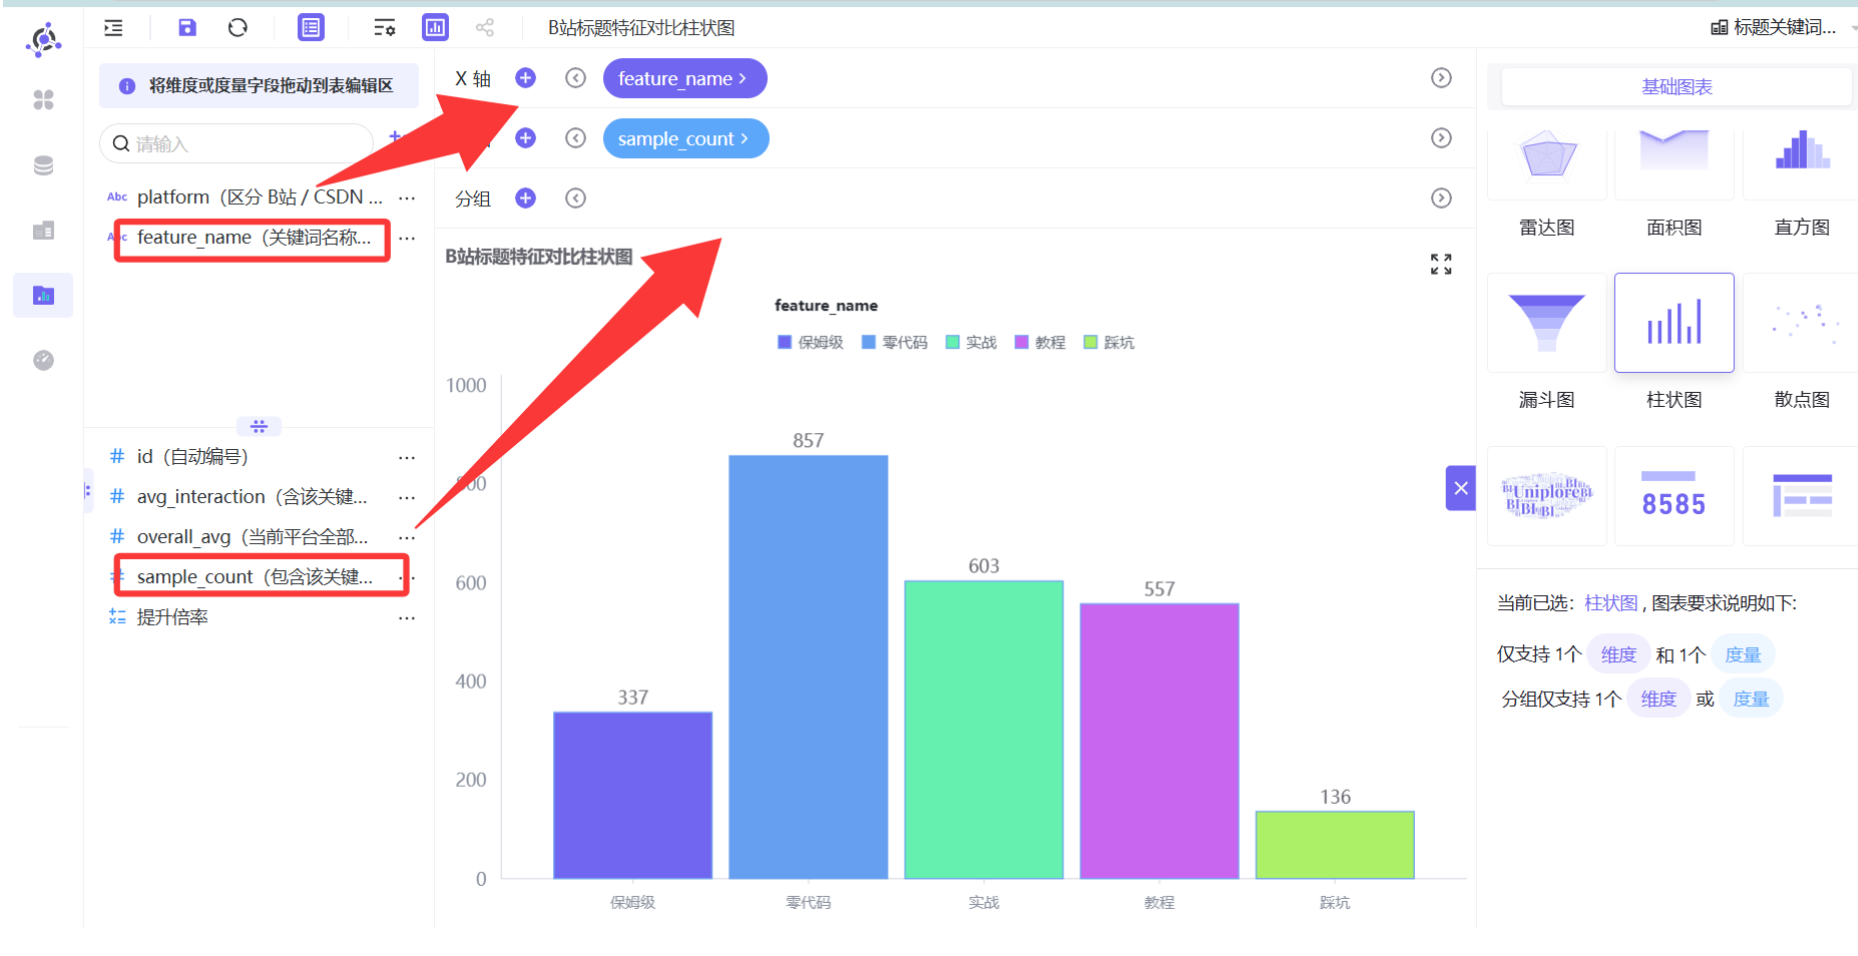Open the database sidebar icon
Viewport: 1858px width, 956px height.
pyautogui.click(x=43, y=165)
